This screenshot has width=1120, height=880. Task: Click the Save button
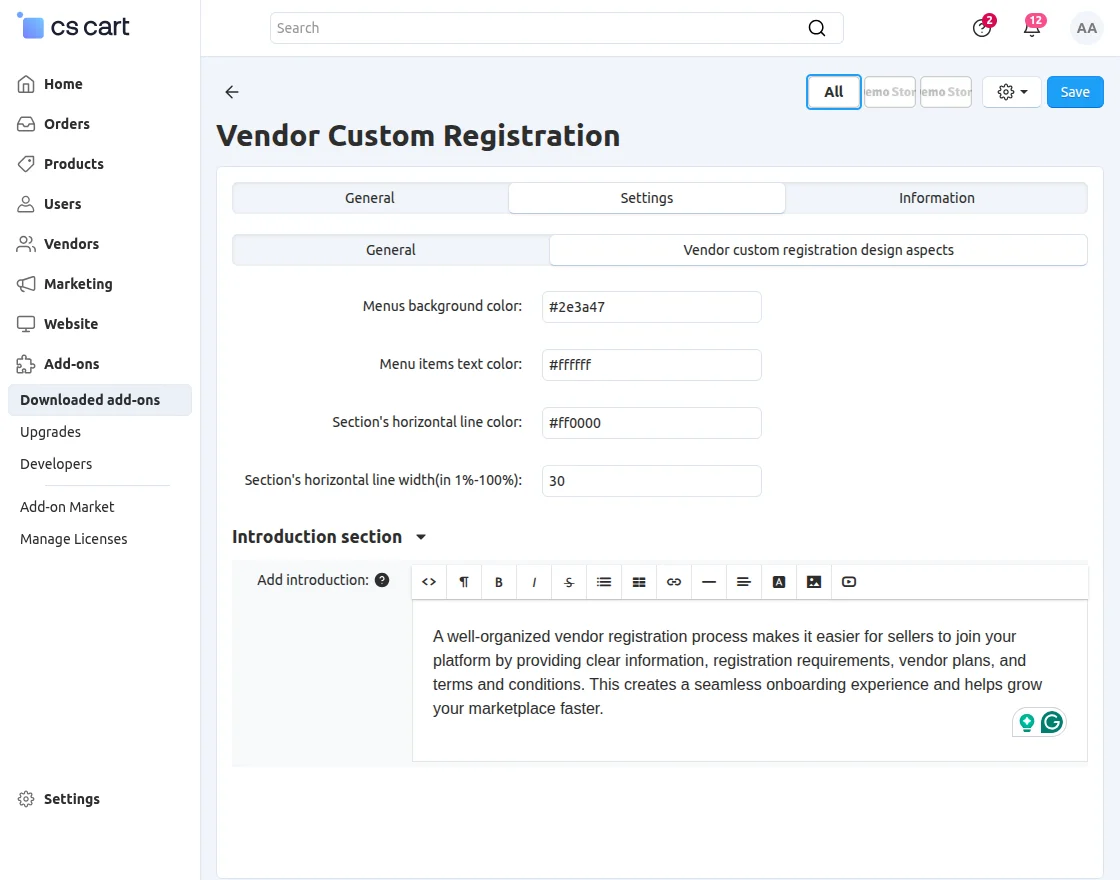pos(1075,91)
